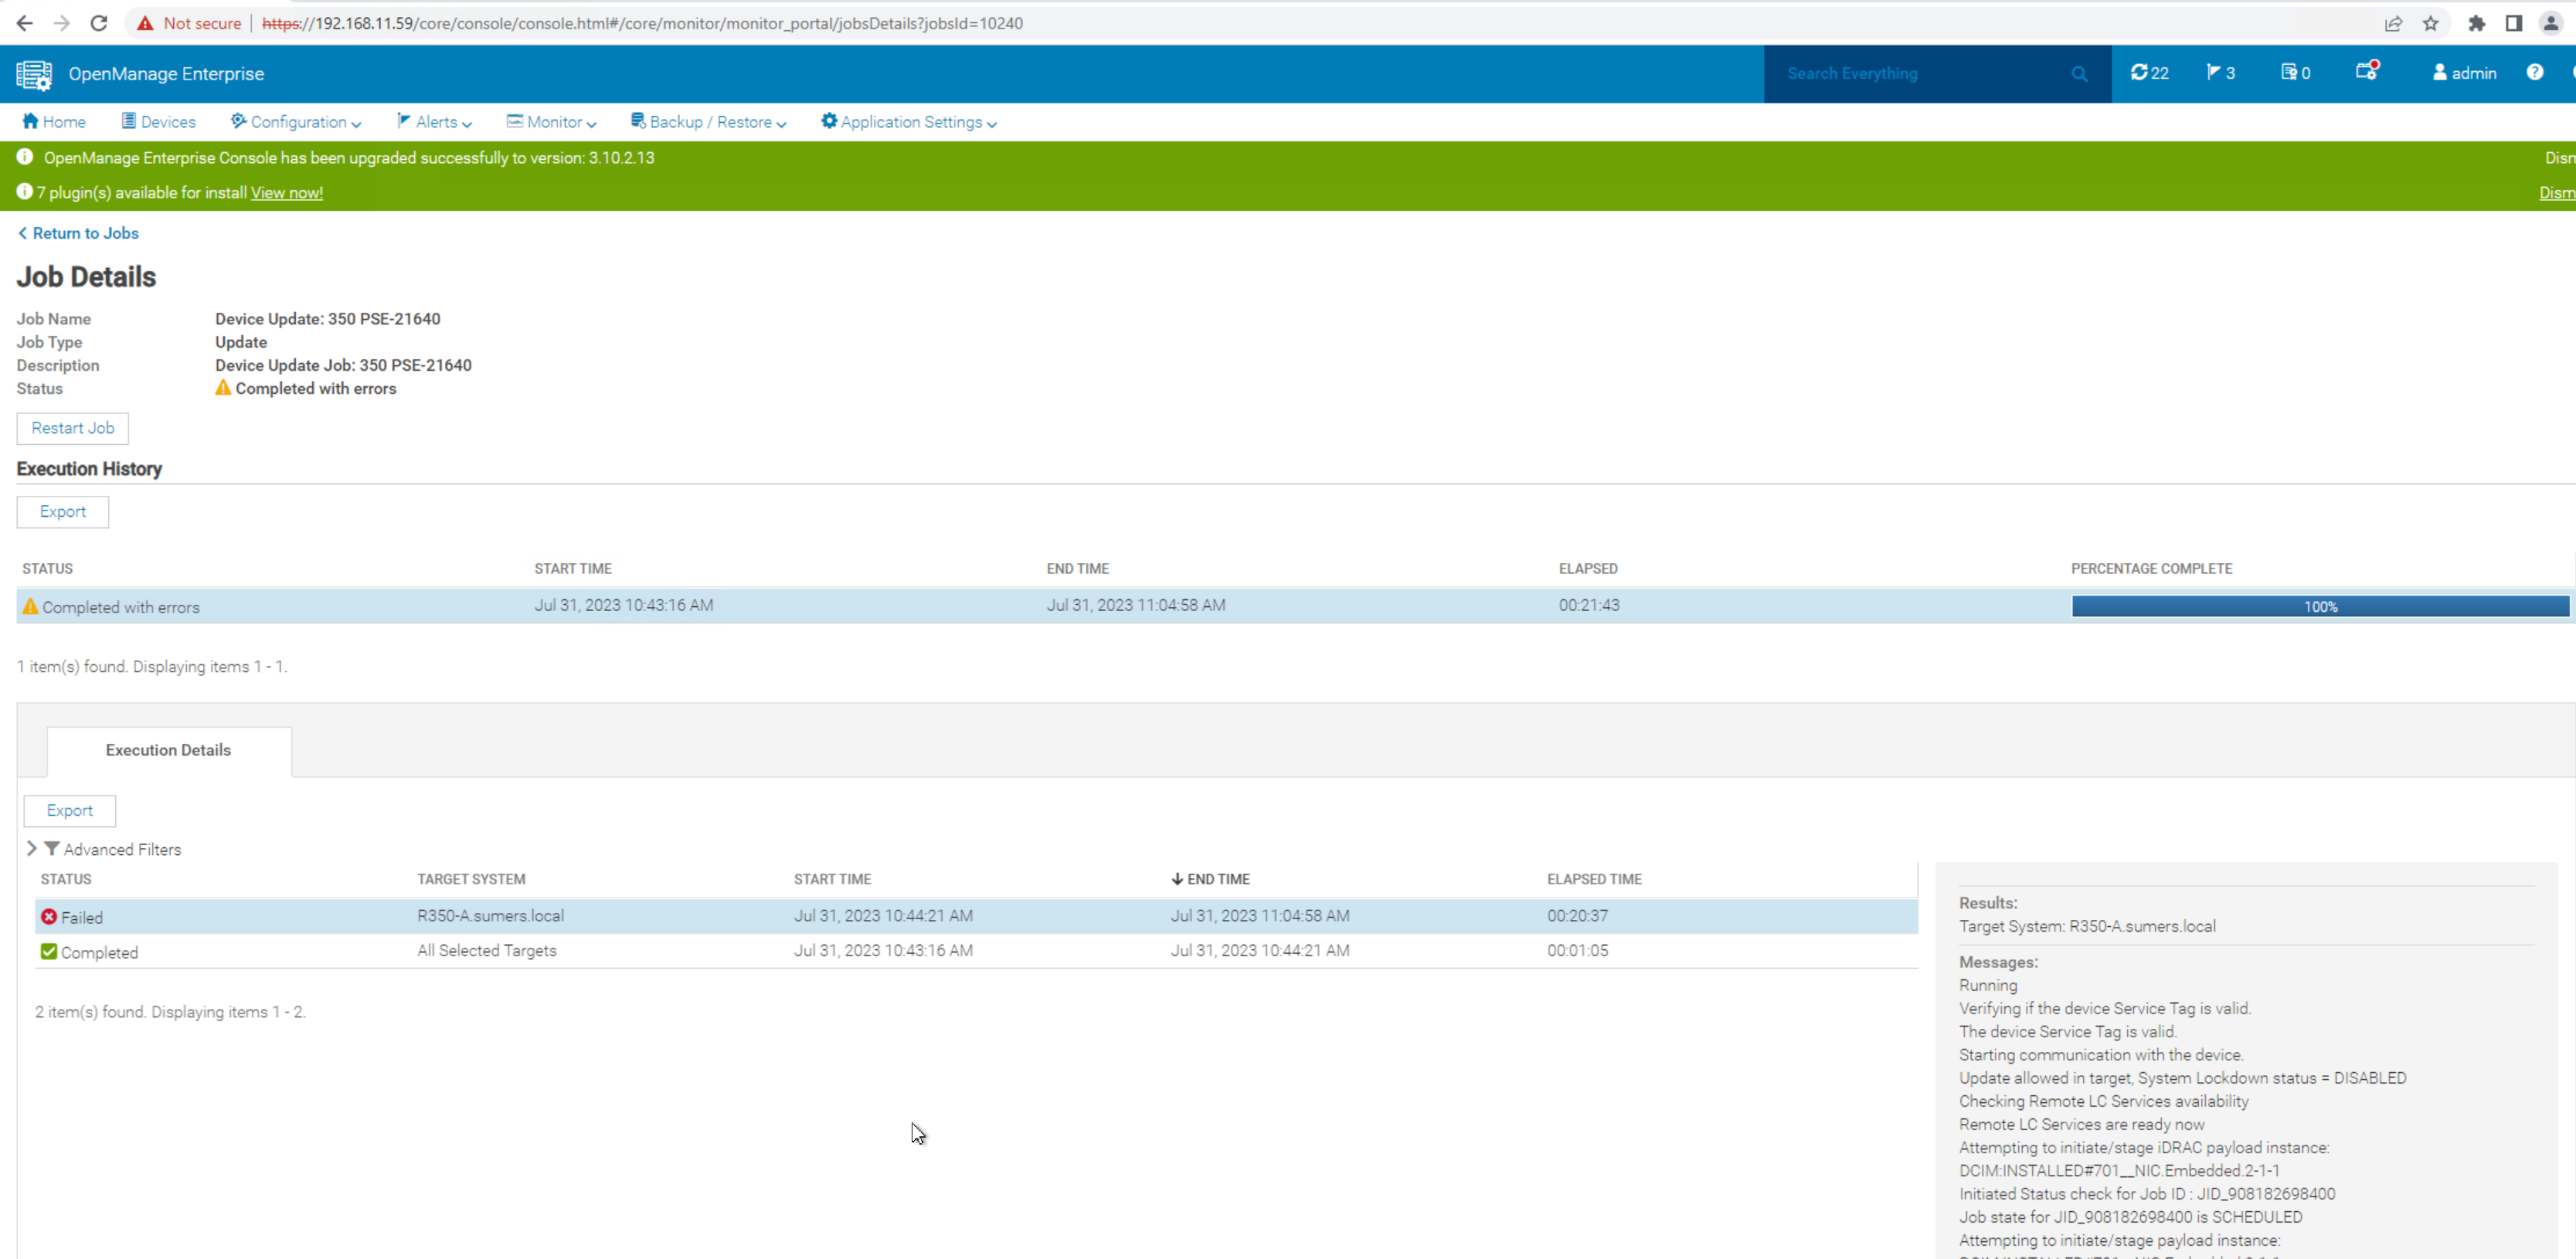Click the info icon on plugin banner
The width and height of the screenshot is (2576, 1259).
pos(25,191)
